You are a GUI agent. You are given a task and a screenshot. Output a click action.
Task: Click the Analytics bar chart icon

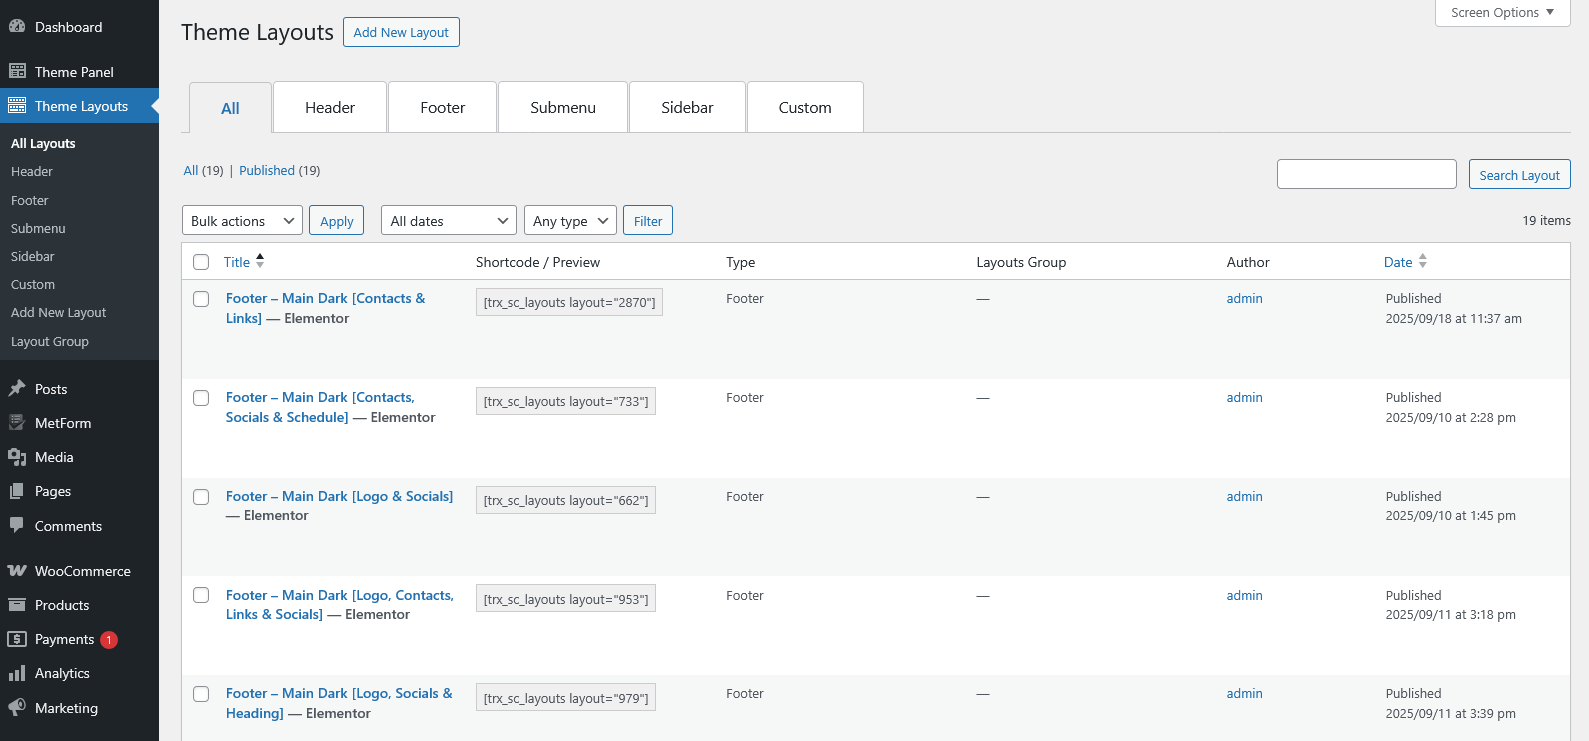[x=17, y=673]
